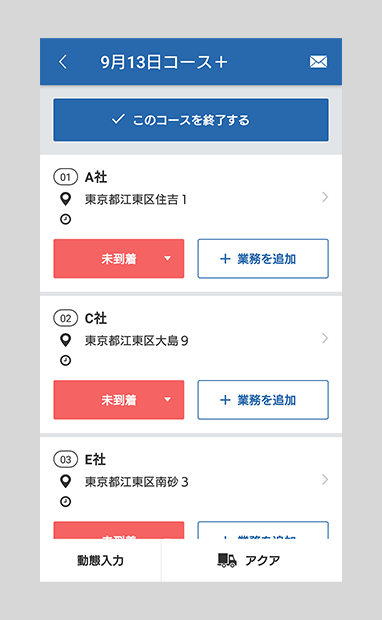Viewport: 382px width, 620px height.
Task: Tap the location pin for A社
Action: [x=66, y=199]
